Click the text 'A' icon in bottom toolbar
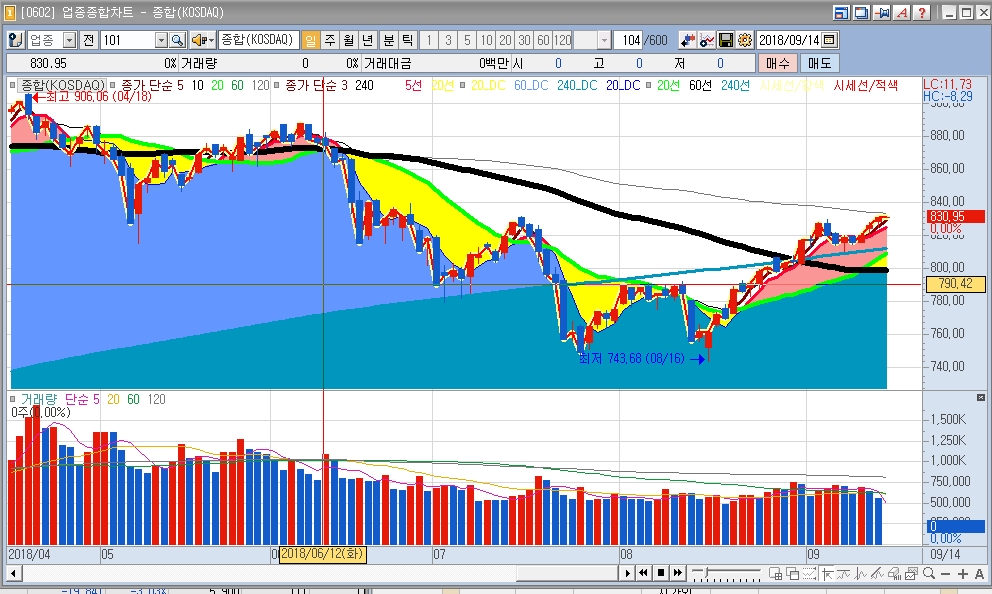Image resolution: width=992 pixels, height=594 pixels. pyautogui.click(x=978, y=573)
